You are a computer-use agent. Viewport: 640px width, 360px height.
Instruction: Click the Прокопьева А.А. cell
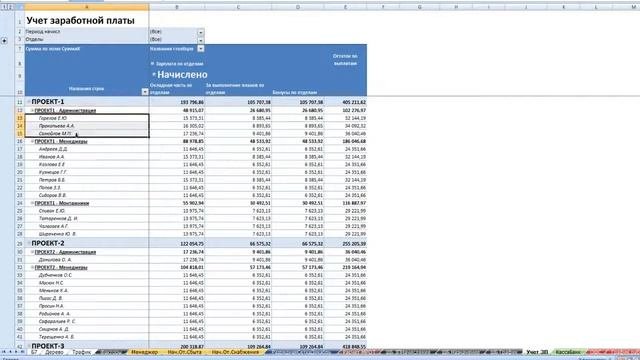87,126
